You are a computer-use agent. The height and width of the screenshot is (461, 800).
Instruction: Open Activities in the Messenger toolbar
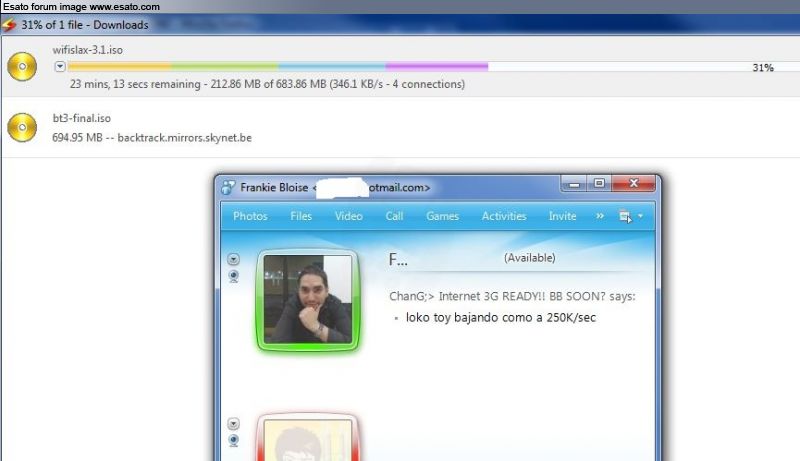(504, 216)
